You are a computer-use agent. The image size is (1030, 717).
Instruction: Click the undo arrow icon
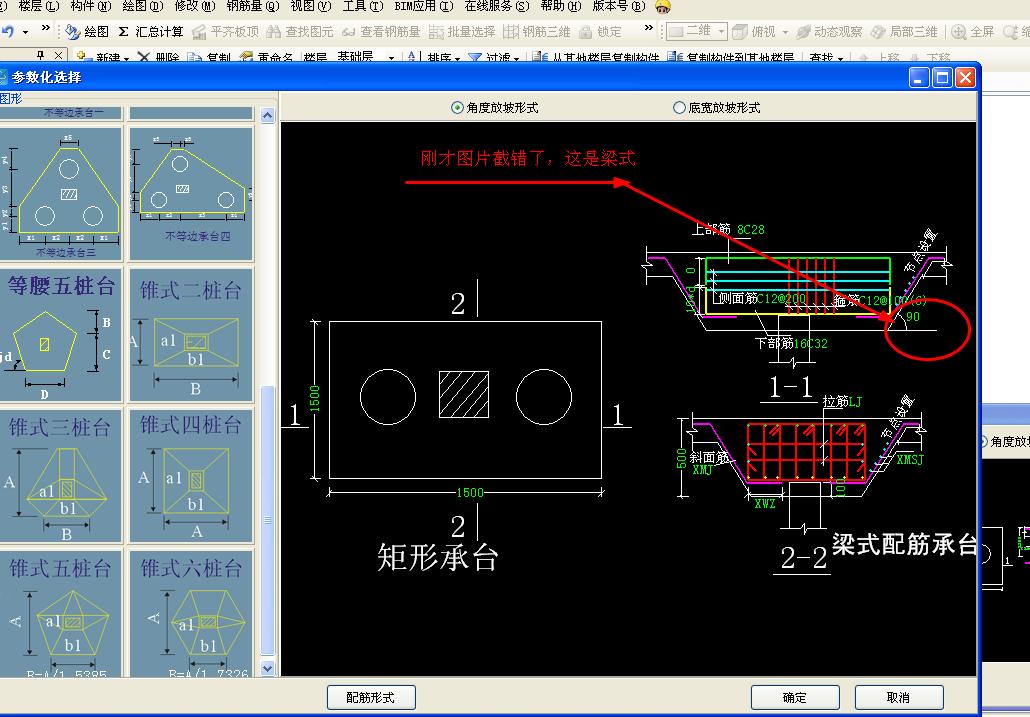tap(8, 32)
